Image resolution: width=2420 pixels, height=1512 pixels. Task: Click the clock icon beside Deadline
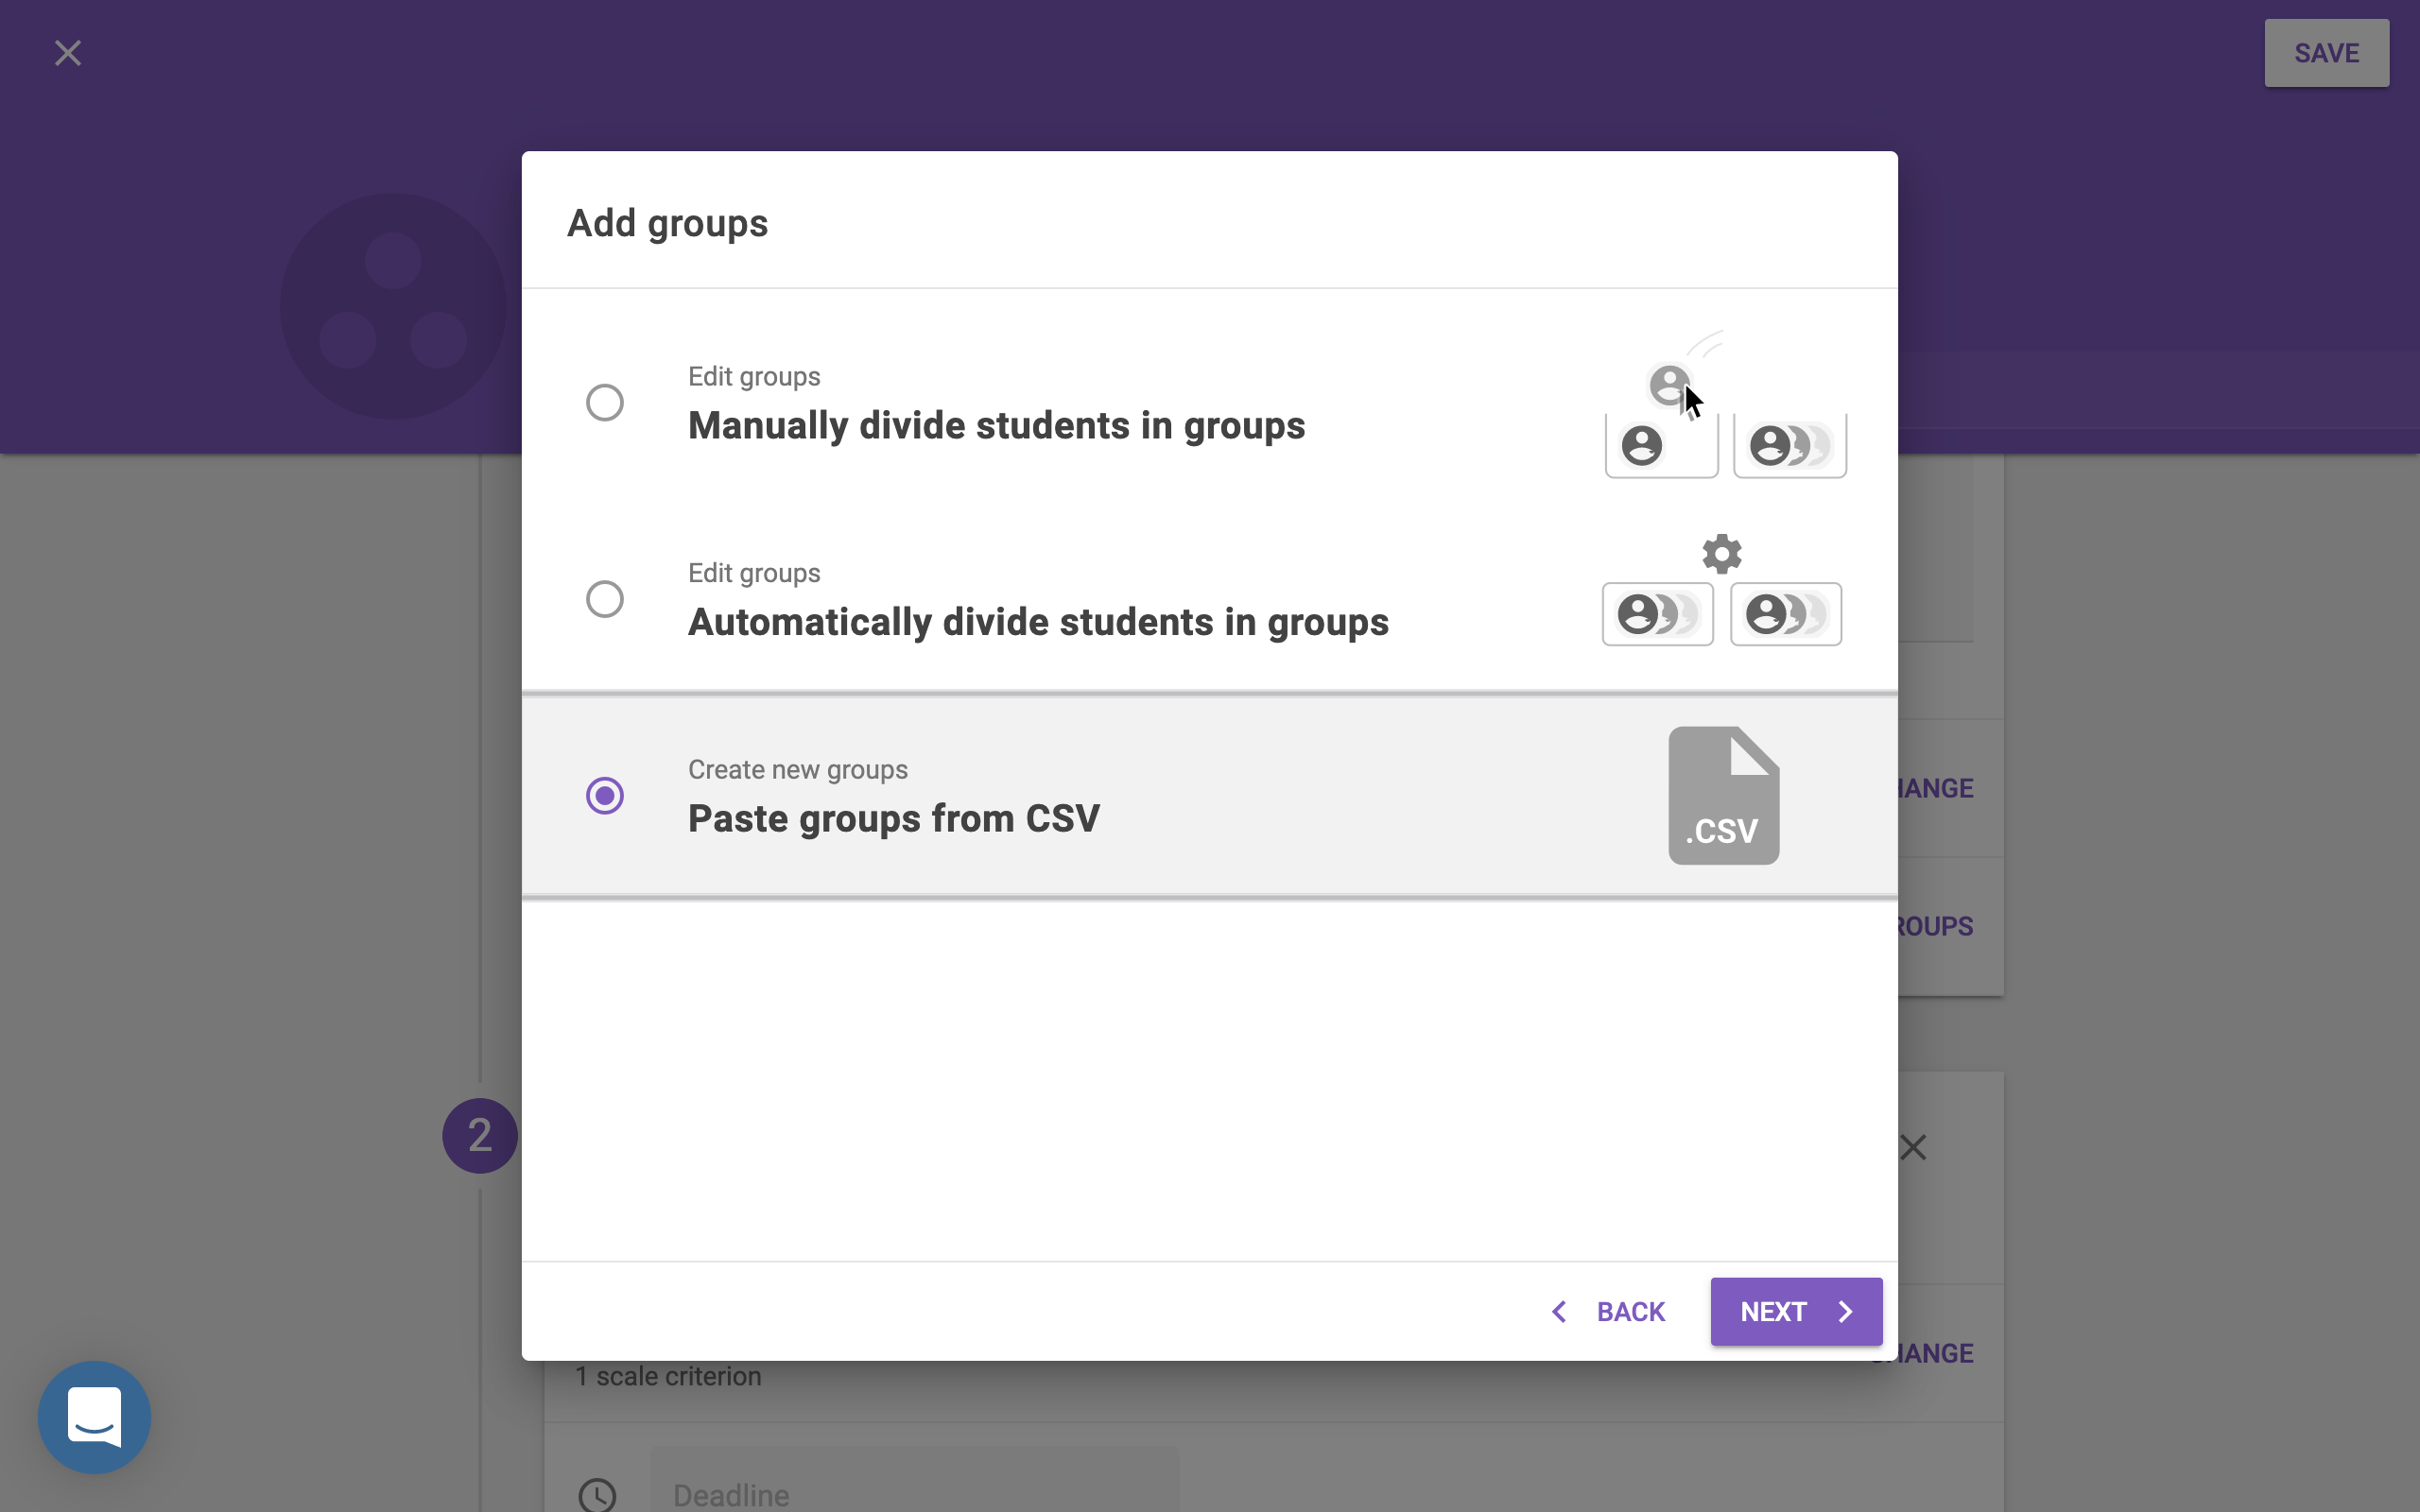tap(598, 1494)
